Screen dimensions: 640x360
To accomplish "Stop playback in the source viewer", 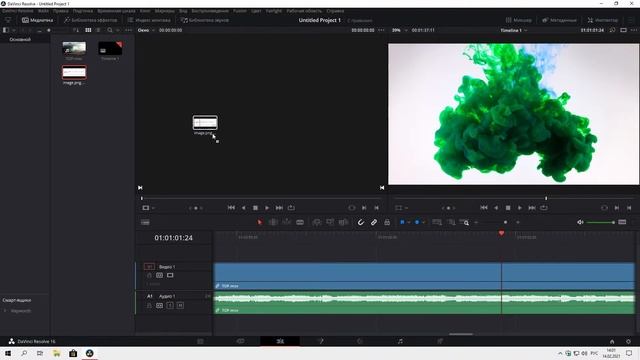I will [x=255, y=208].
